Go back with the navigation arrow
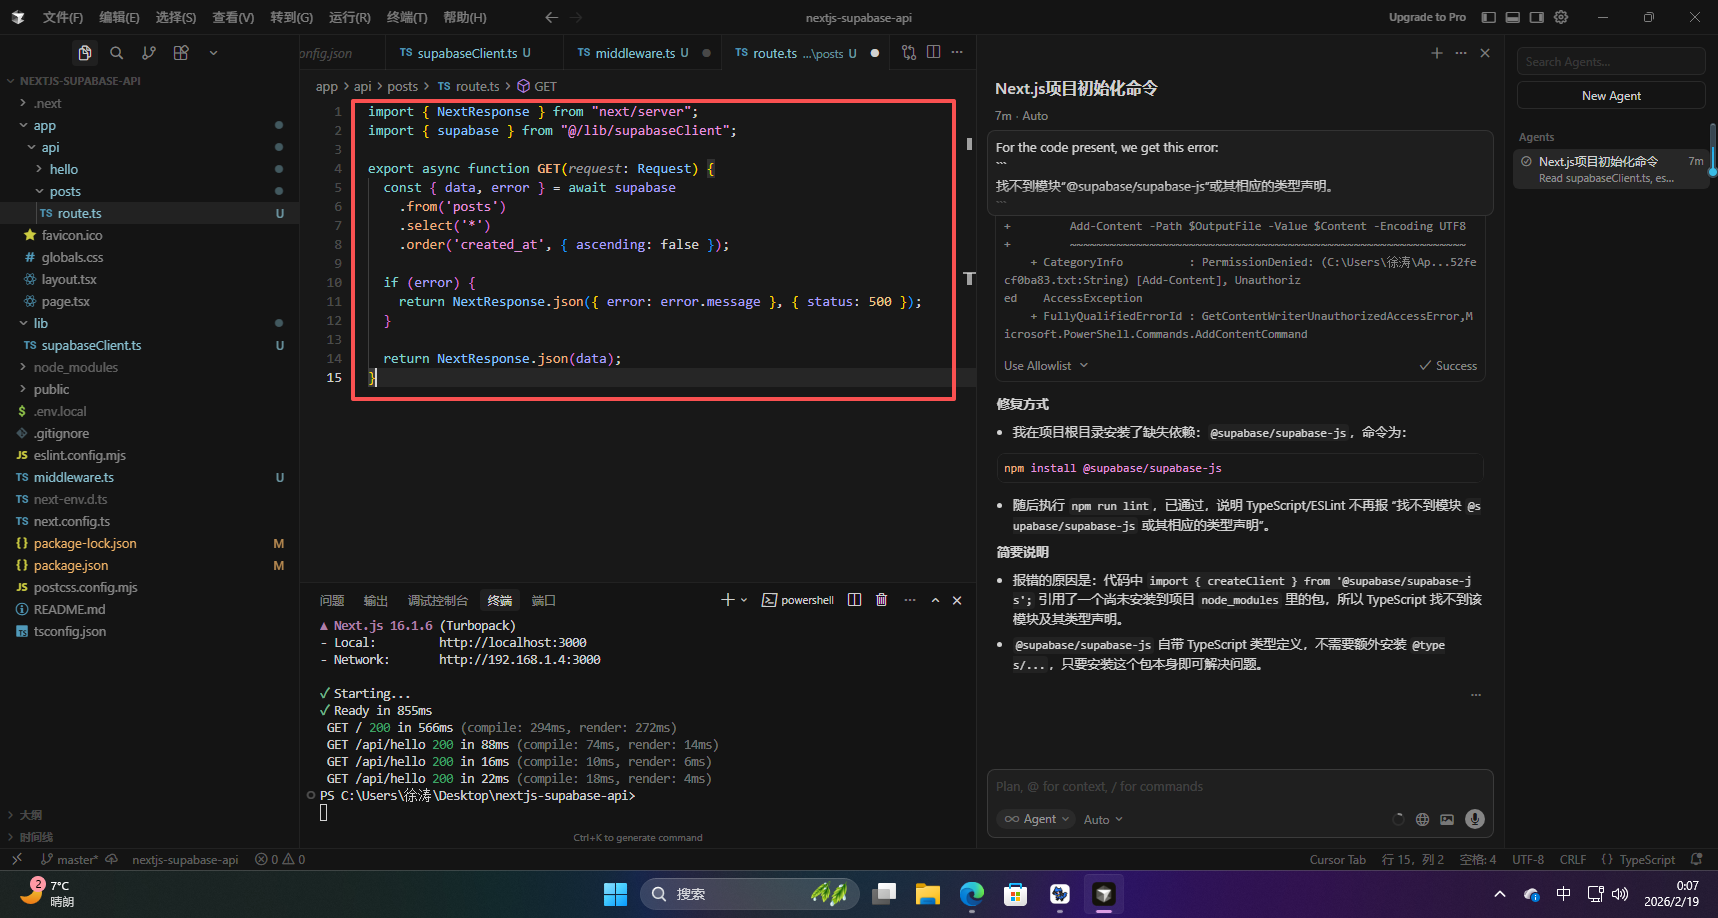This screenshot has width=1718, height=918. point(551,17)
